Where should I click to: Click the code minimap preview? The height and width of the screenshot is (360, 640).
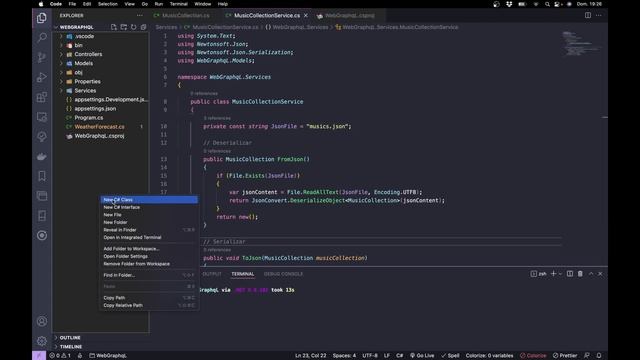pos(582,44)
